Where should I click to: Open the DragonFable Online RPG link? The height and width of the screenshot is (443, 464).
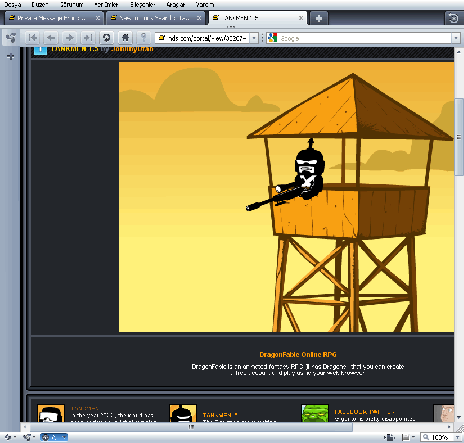click(298, 355)
